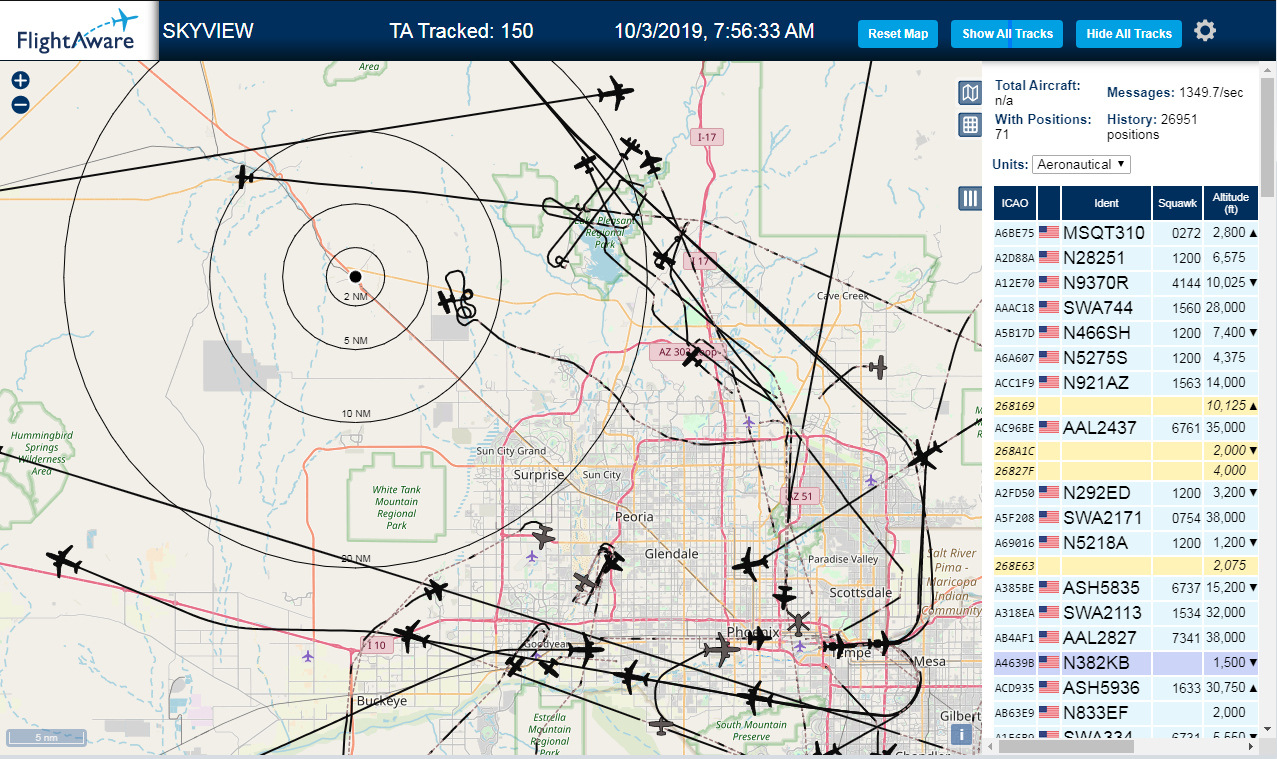The image size is (1277, 759).
Task: Select the N5218A ident cell
Action: (x=1106, y=542)
